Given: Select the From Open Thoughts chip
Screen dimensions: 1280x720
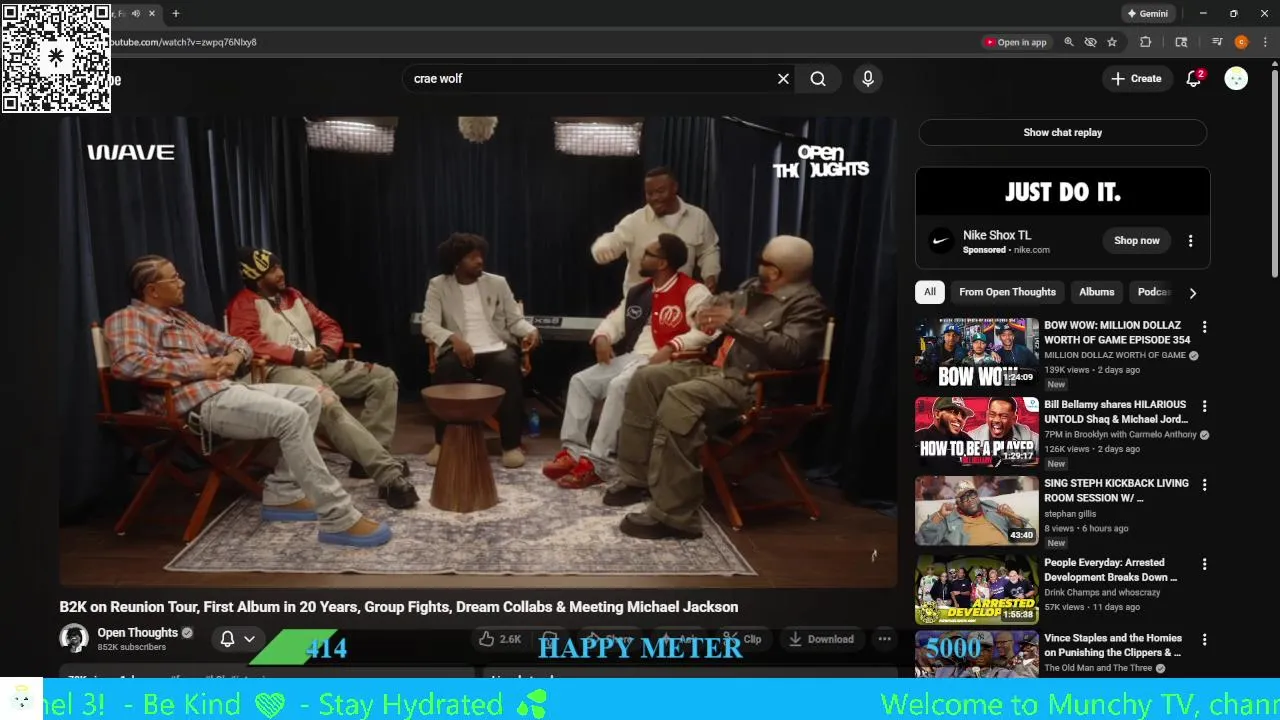Looking at the screenshot, I should coord(1007,292).
